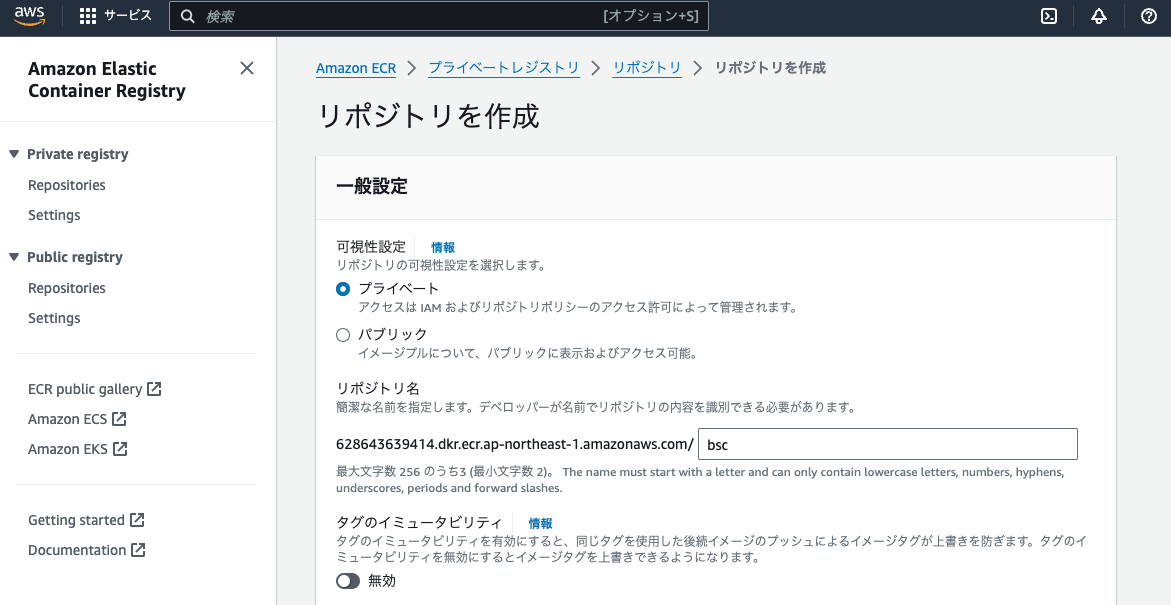
Task: Click the 情報 link beside 可視性設定
Action: [x=443, y=247]
